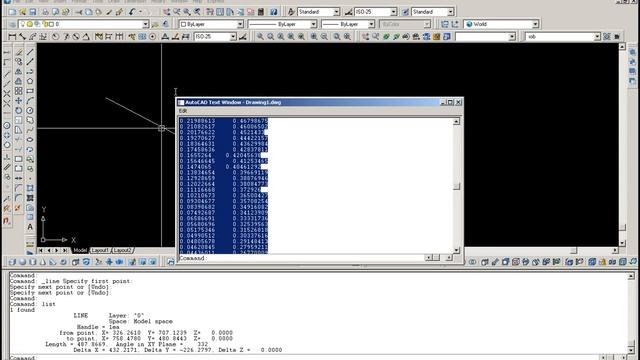The image size is (640, 360).
Task: Select the Arc draw tool
Action: tap(30, 101)
